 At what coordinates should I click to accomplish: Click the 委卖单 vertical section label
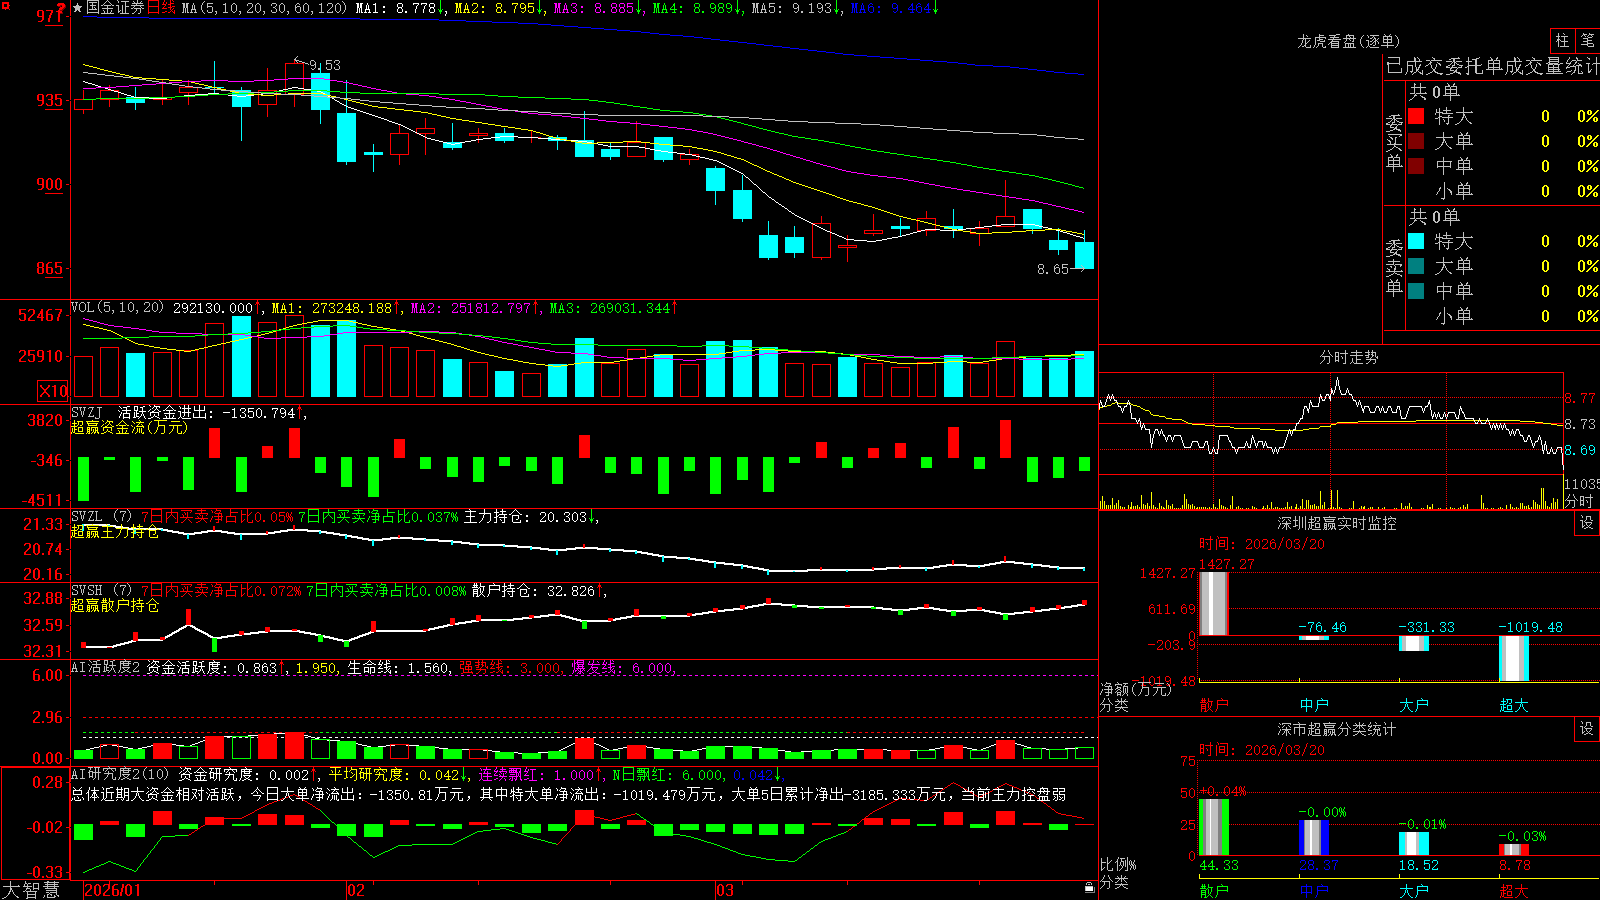[x=1394, y=268]
